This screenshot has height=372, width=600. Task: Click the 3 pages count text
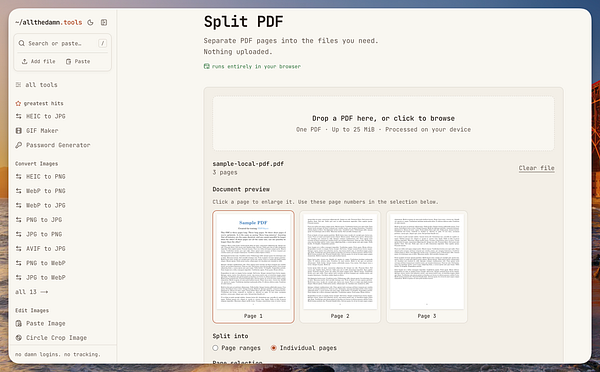225,173
